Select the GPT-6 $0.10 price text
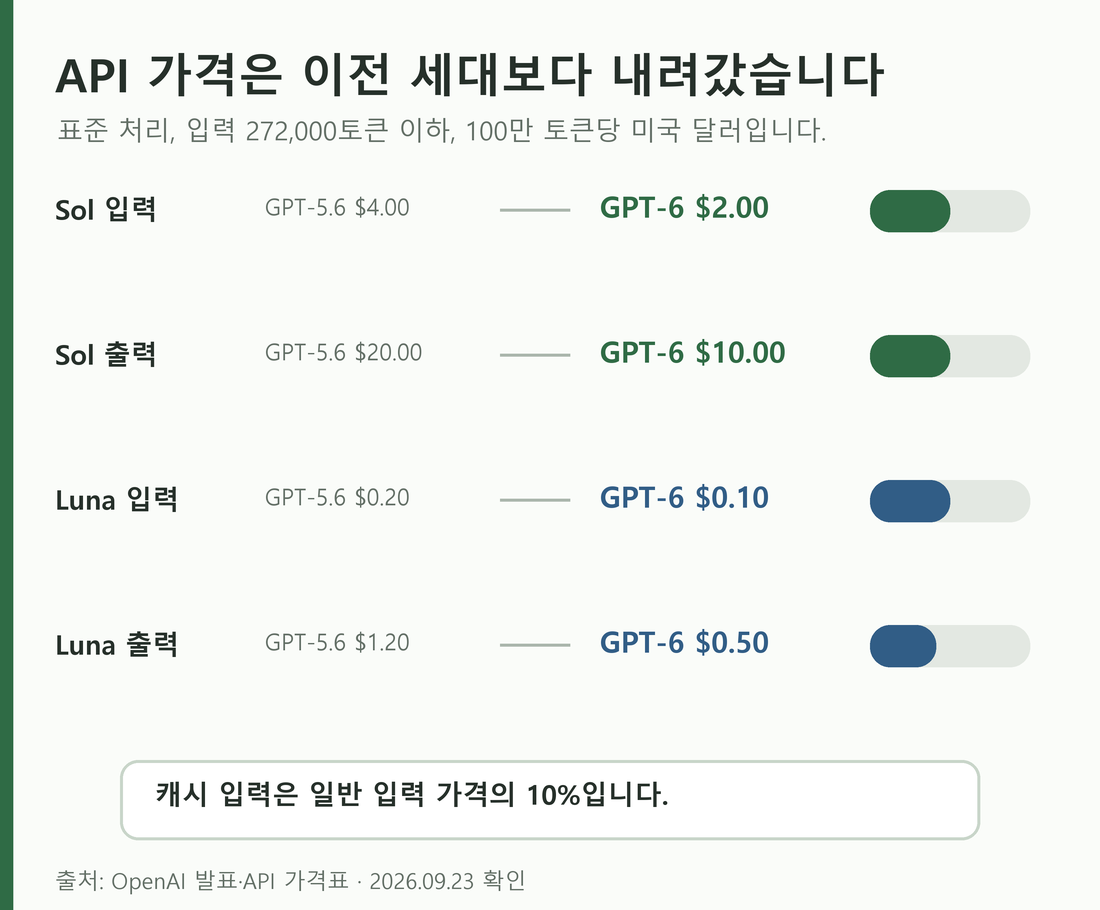 click(x=684, y=498)
